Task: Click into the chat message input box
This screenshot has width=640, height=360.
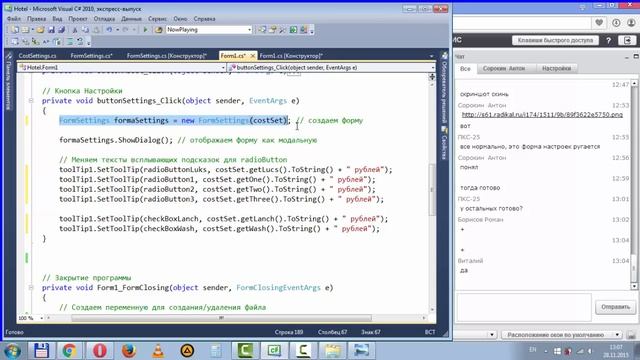Action: [x=524, y=307]
